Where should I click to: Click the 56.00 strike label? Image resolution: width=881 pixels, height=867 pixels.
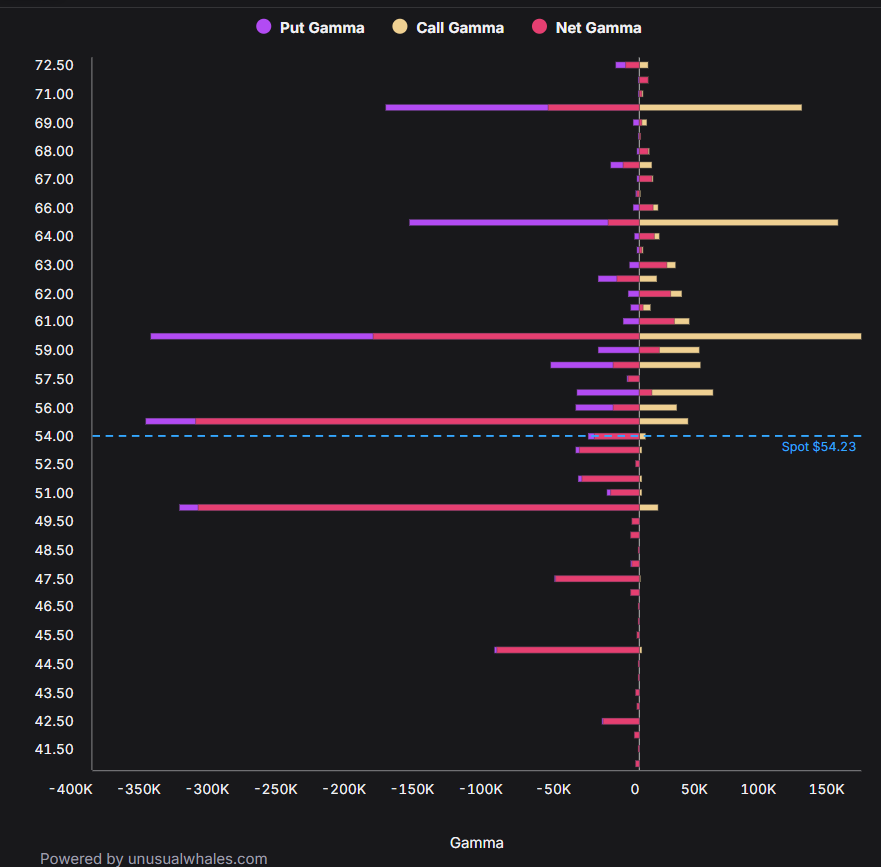[x=54, y=408]
